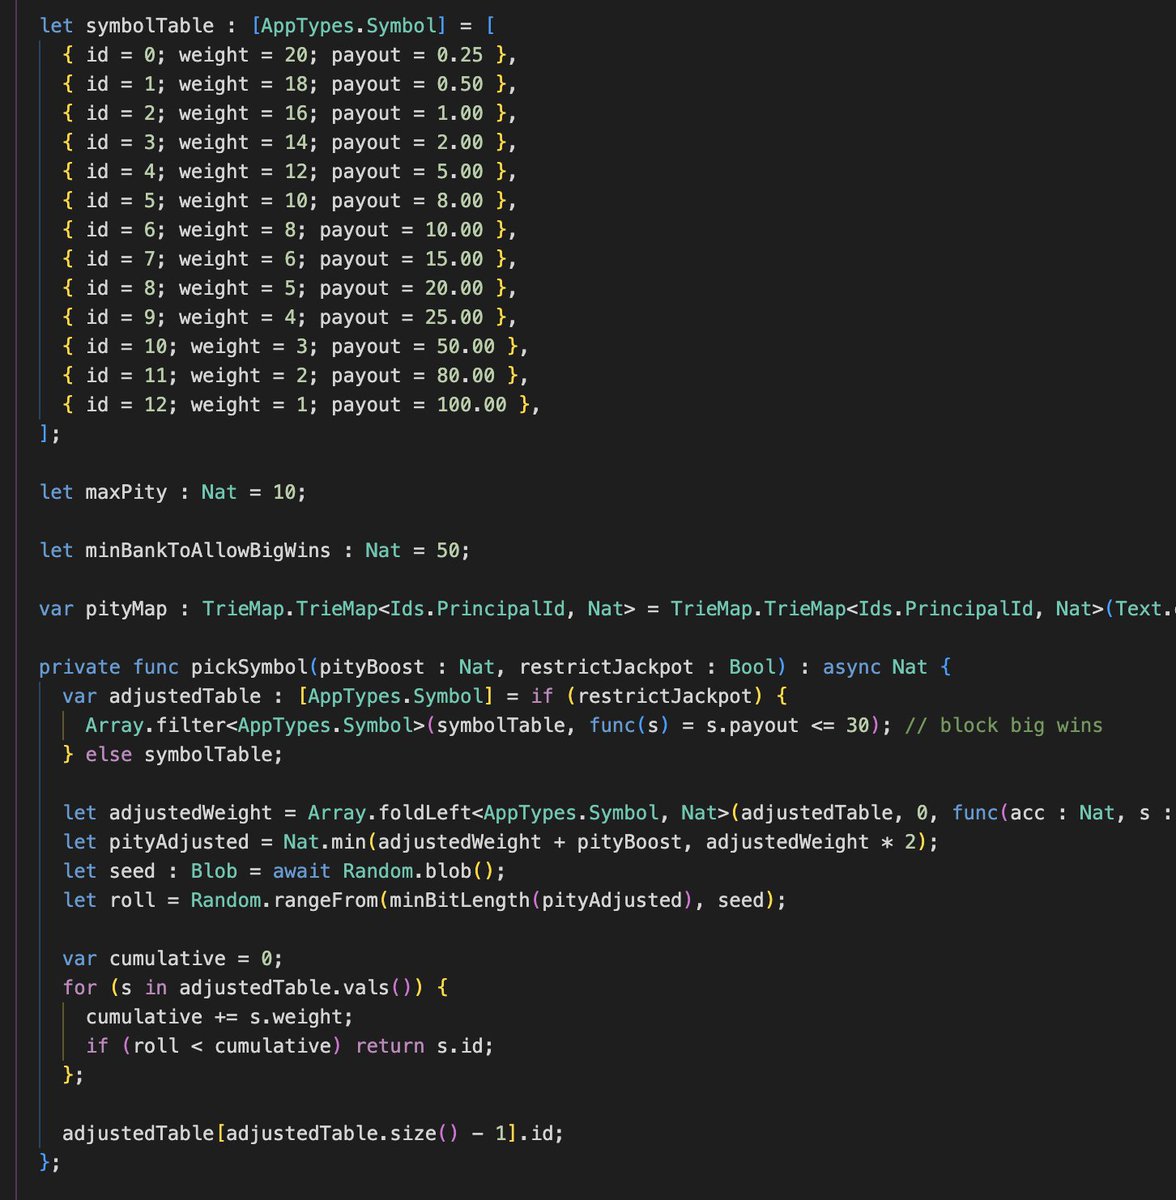Click 'blob' in the Random.blob() call
The image size is (1176, 1200).
tap(447, 871)
